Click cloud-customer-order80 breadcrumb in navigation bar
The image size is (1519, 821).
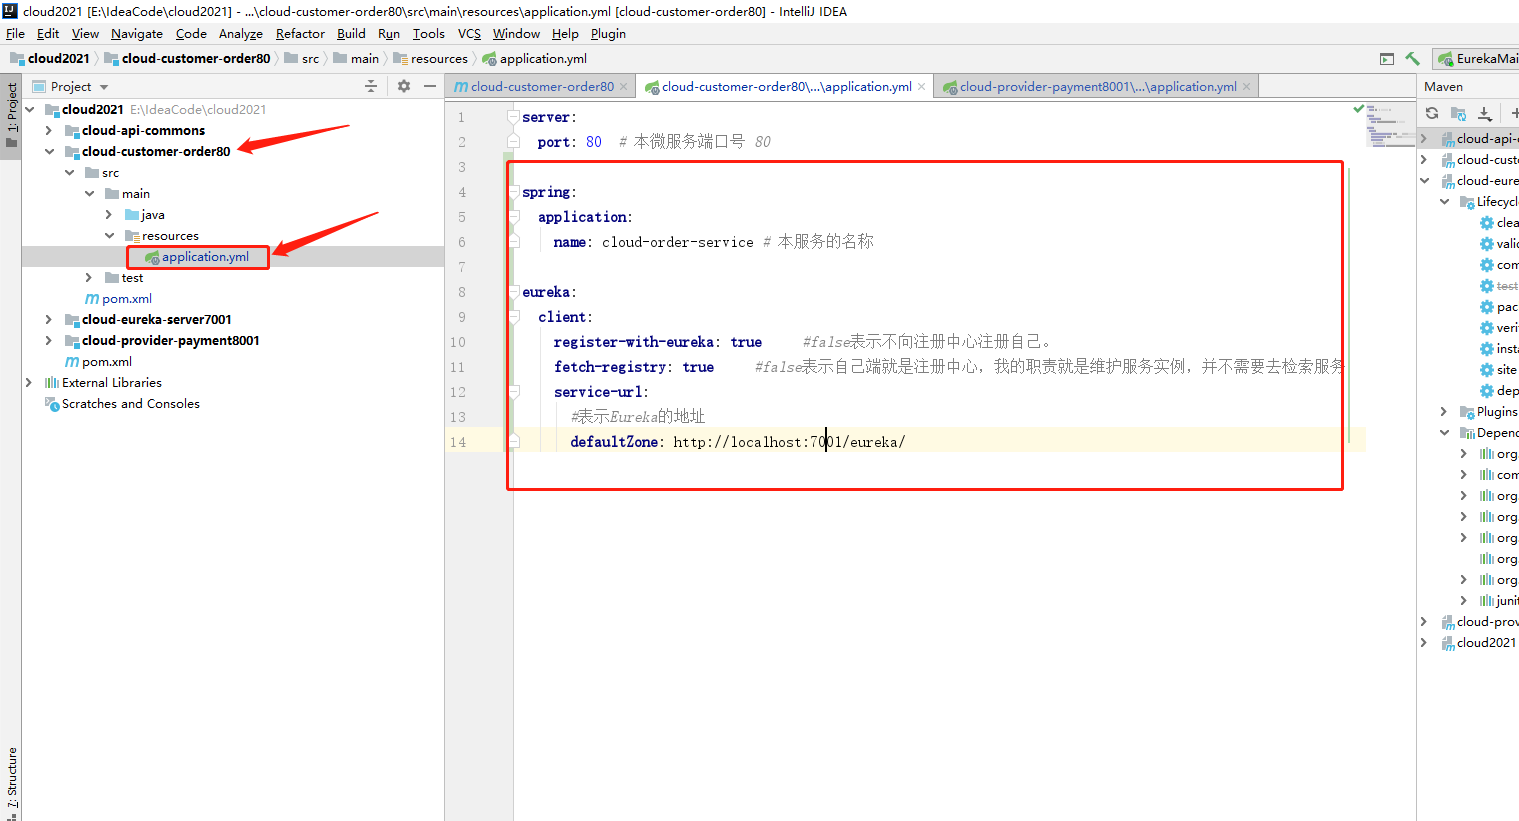[187, 59]
